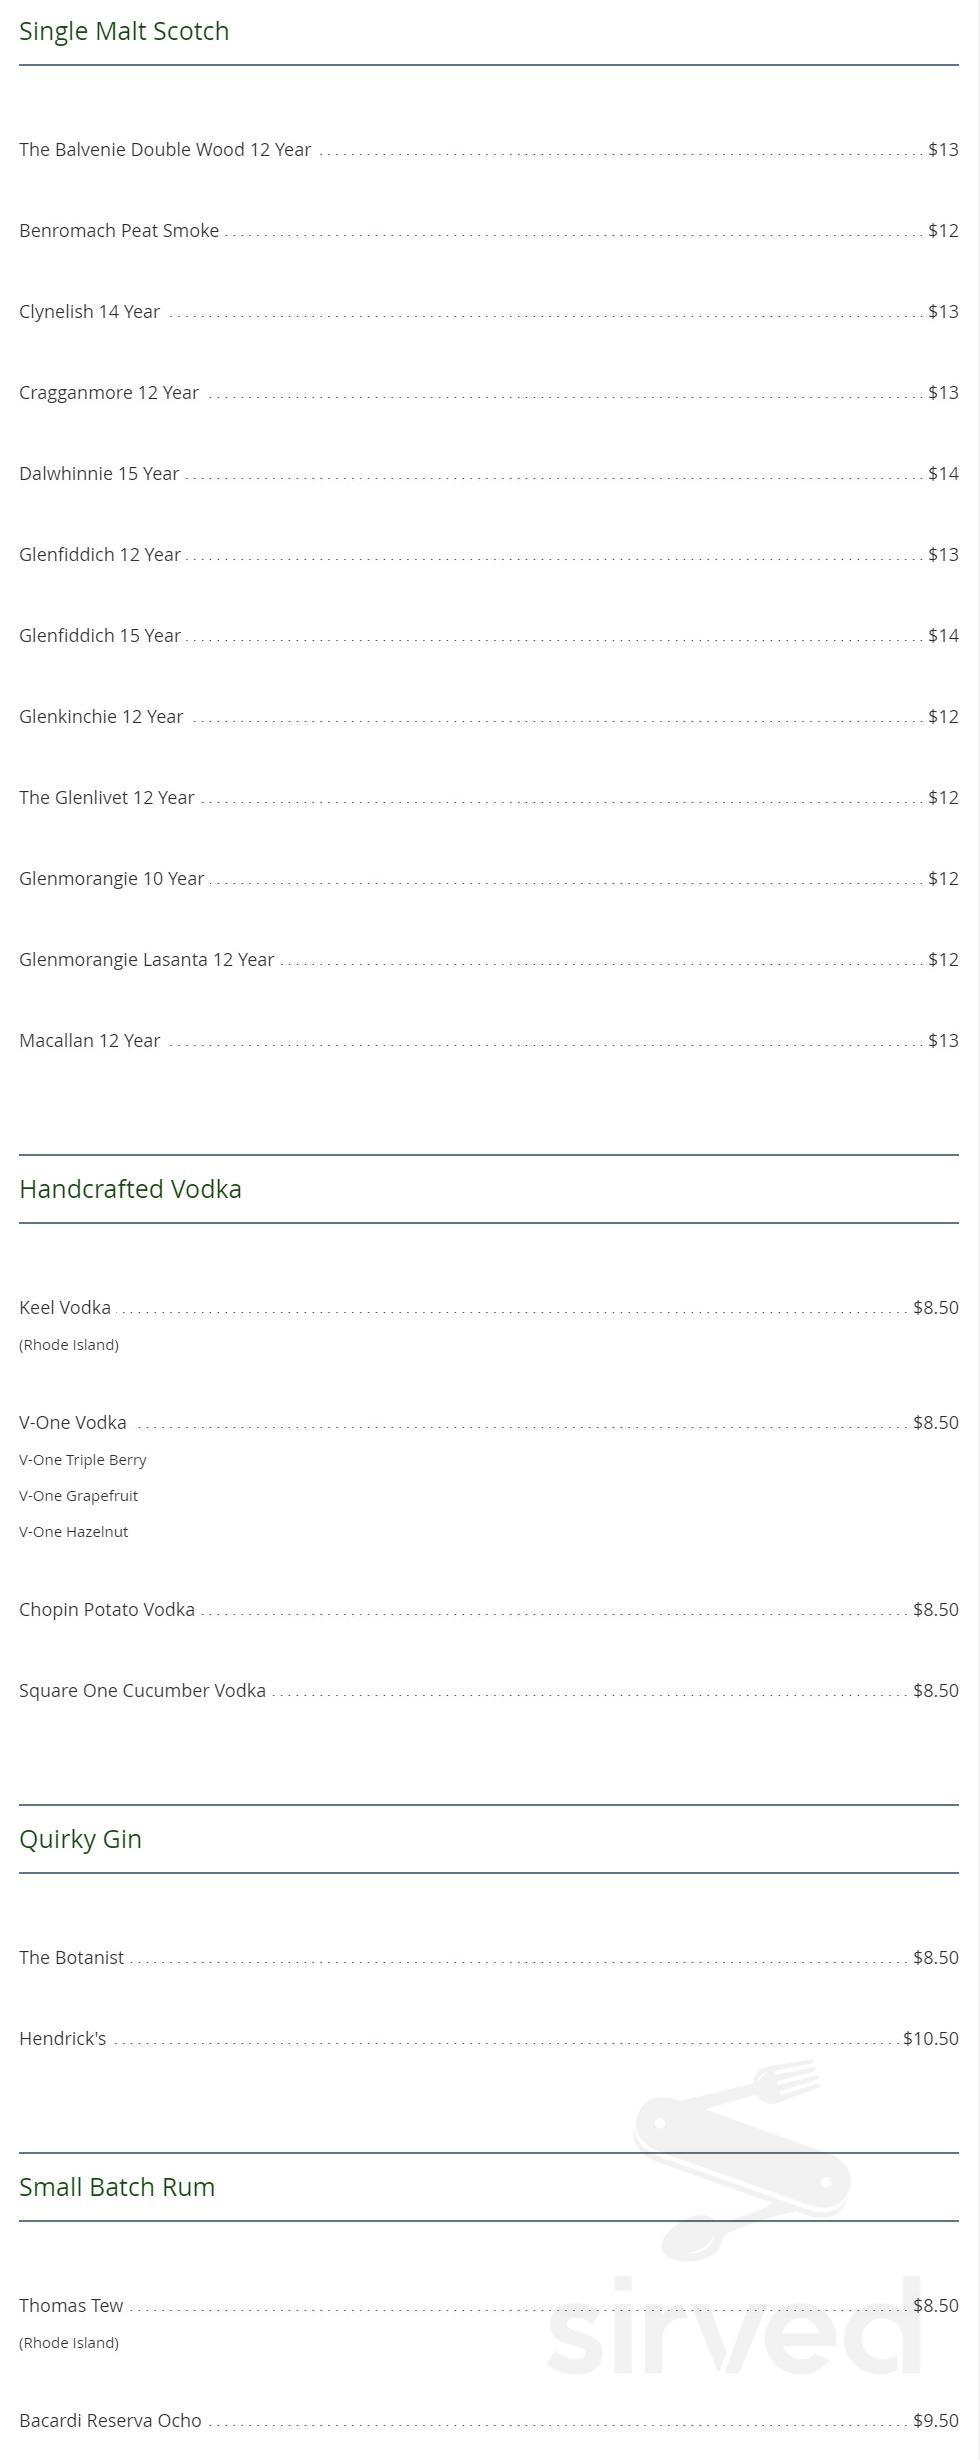Image resolution: width=980 pixels, height=2460 pixels.
Task: Click the Handcrafted Vodka section heading
Action: [x=130, y=1189]
